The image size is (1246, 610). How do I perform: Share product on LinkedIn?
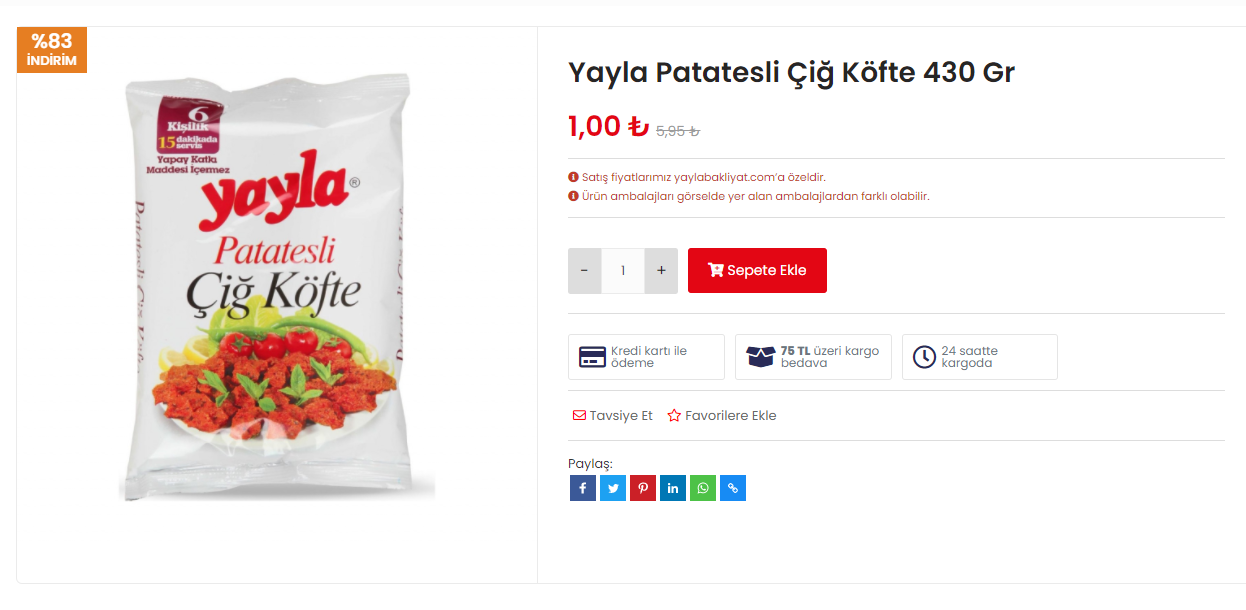point(673,488)
